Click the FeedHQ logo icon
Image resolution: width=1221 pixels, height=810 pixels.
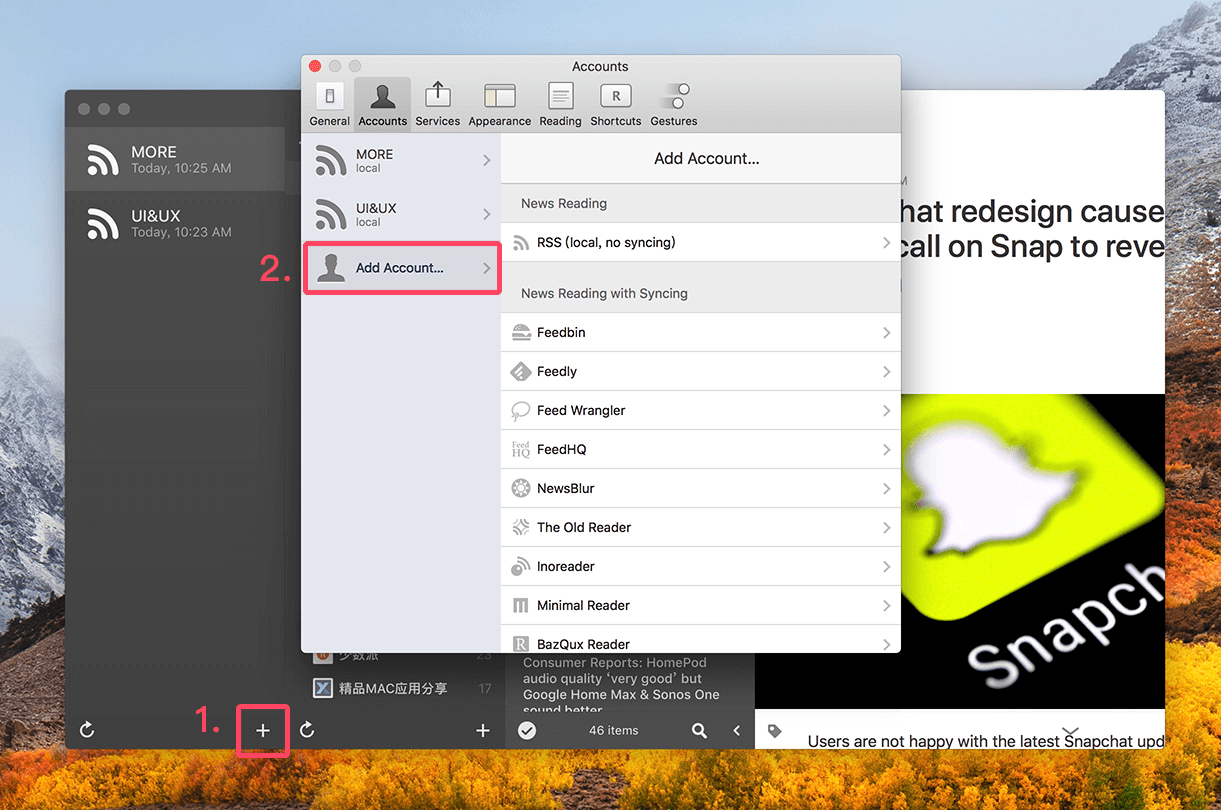coord(520,449)
